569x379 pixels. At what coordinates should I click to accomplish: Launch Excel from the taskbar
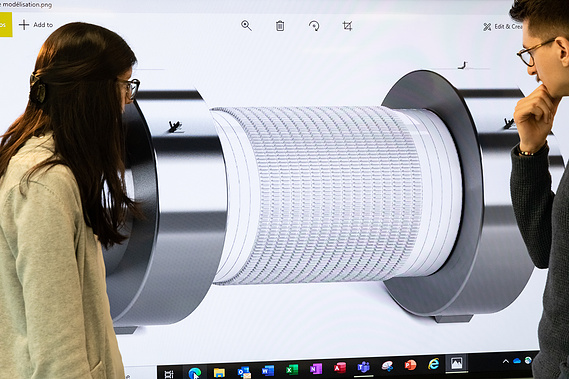(x=292, y=370)
